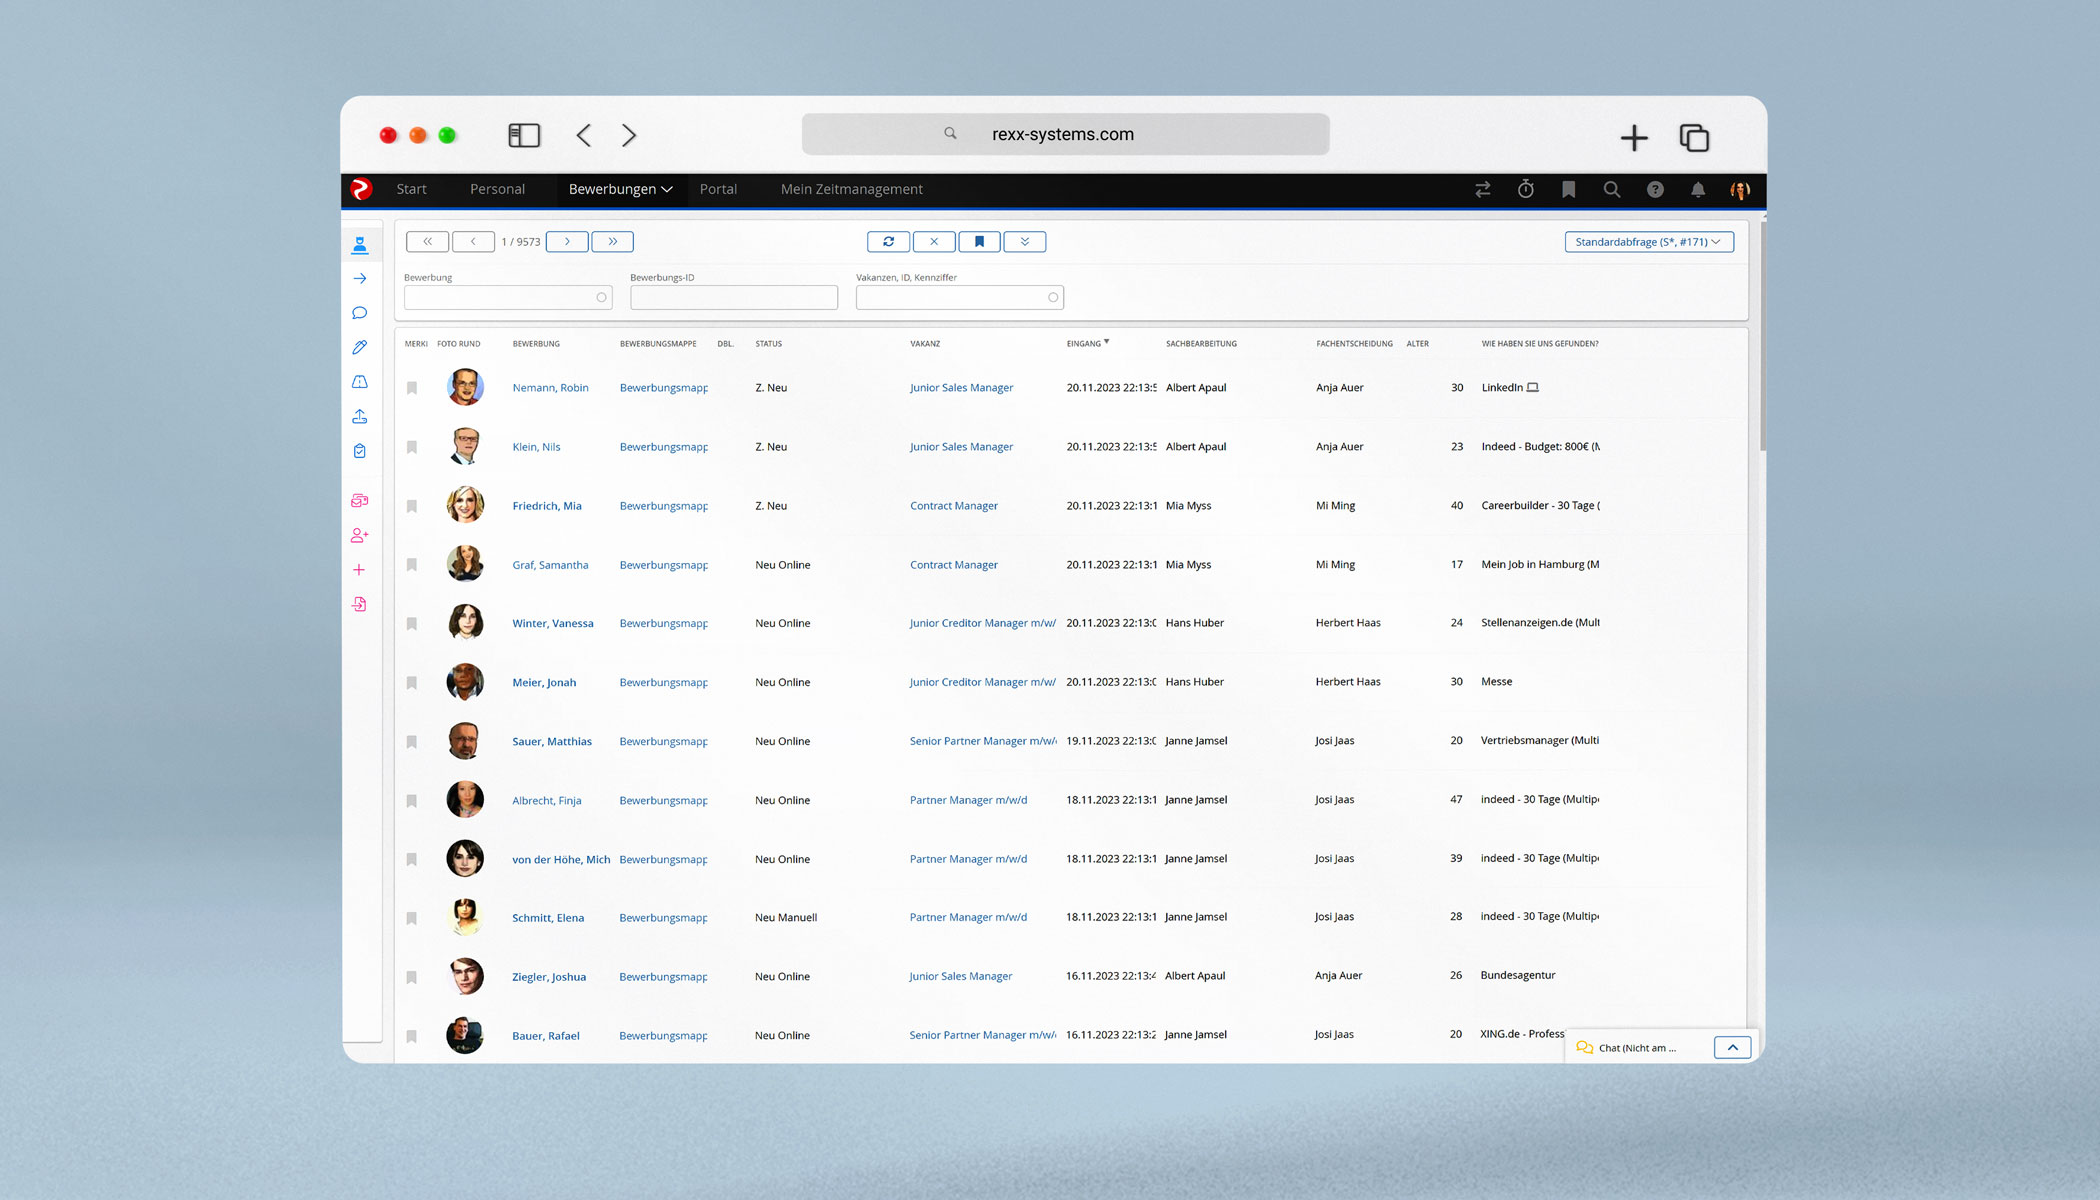Switch to the Personal menu tab
Viewport: 2100px width, 1200px height.
point(497,188)
